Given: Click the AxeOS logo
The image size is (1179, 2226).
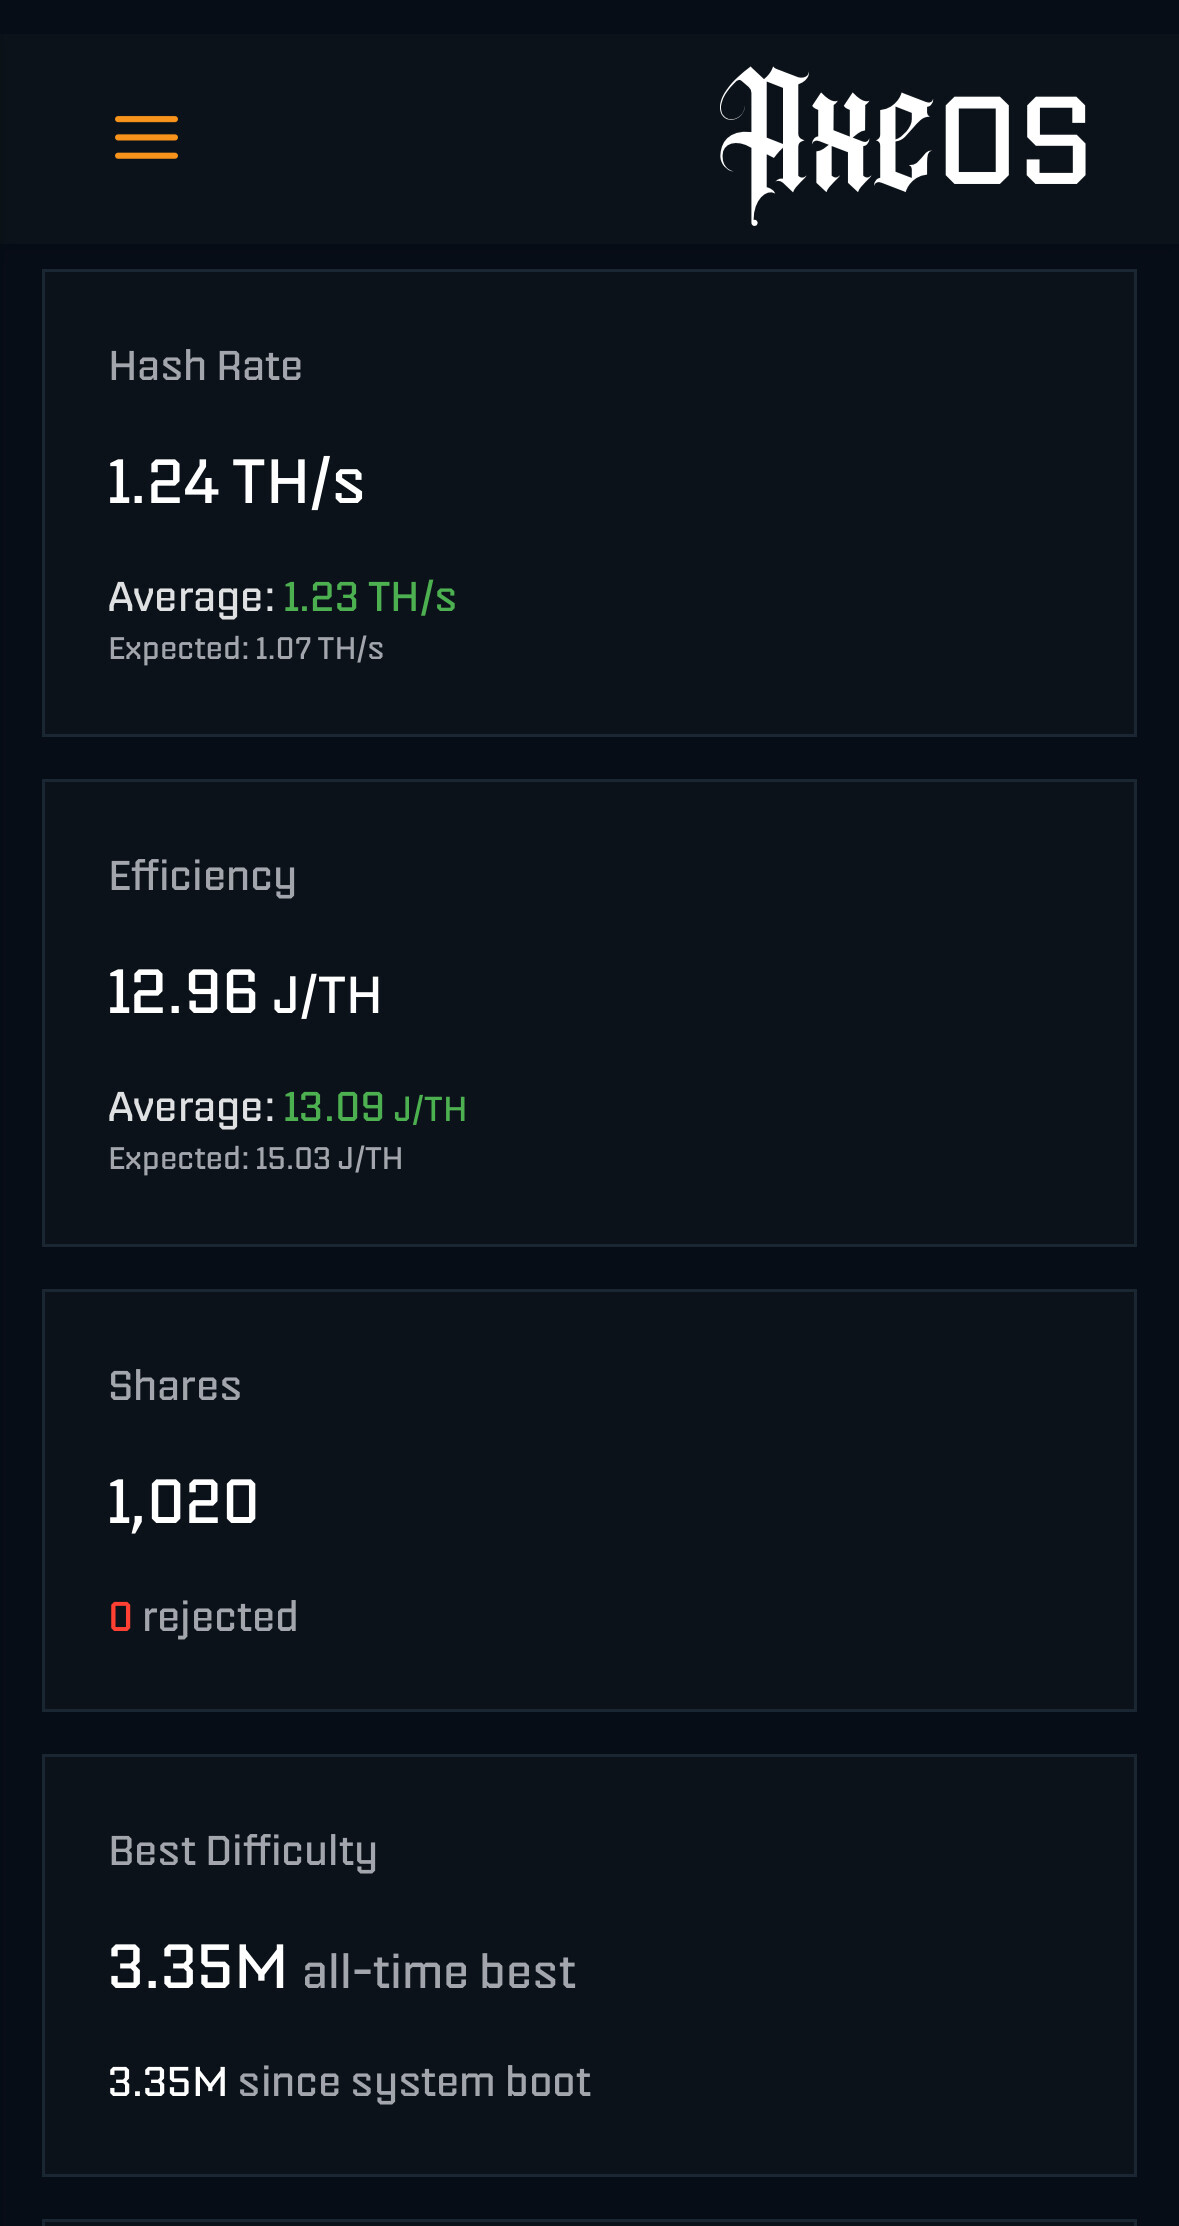Looking at the screenshot, I should 903,145.
